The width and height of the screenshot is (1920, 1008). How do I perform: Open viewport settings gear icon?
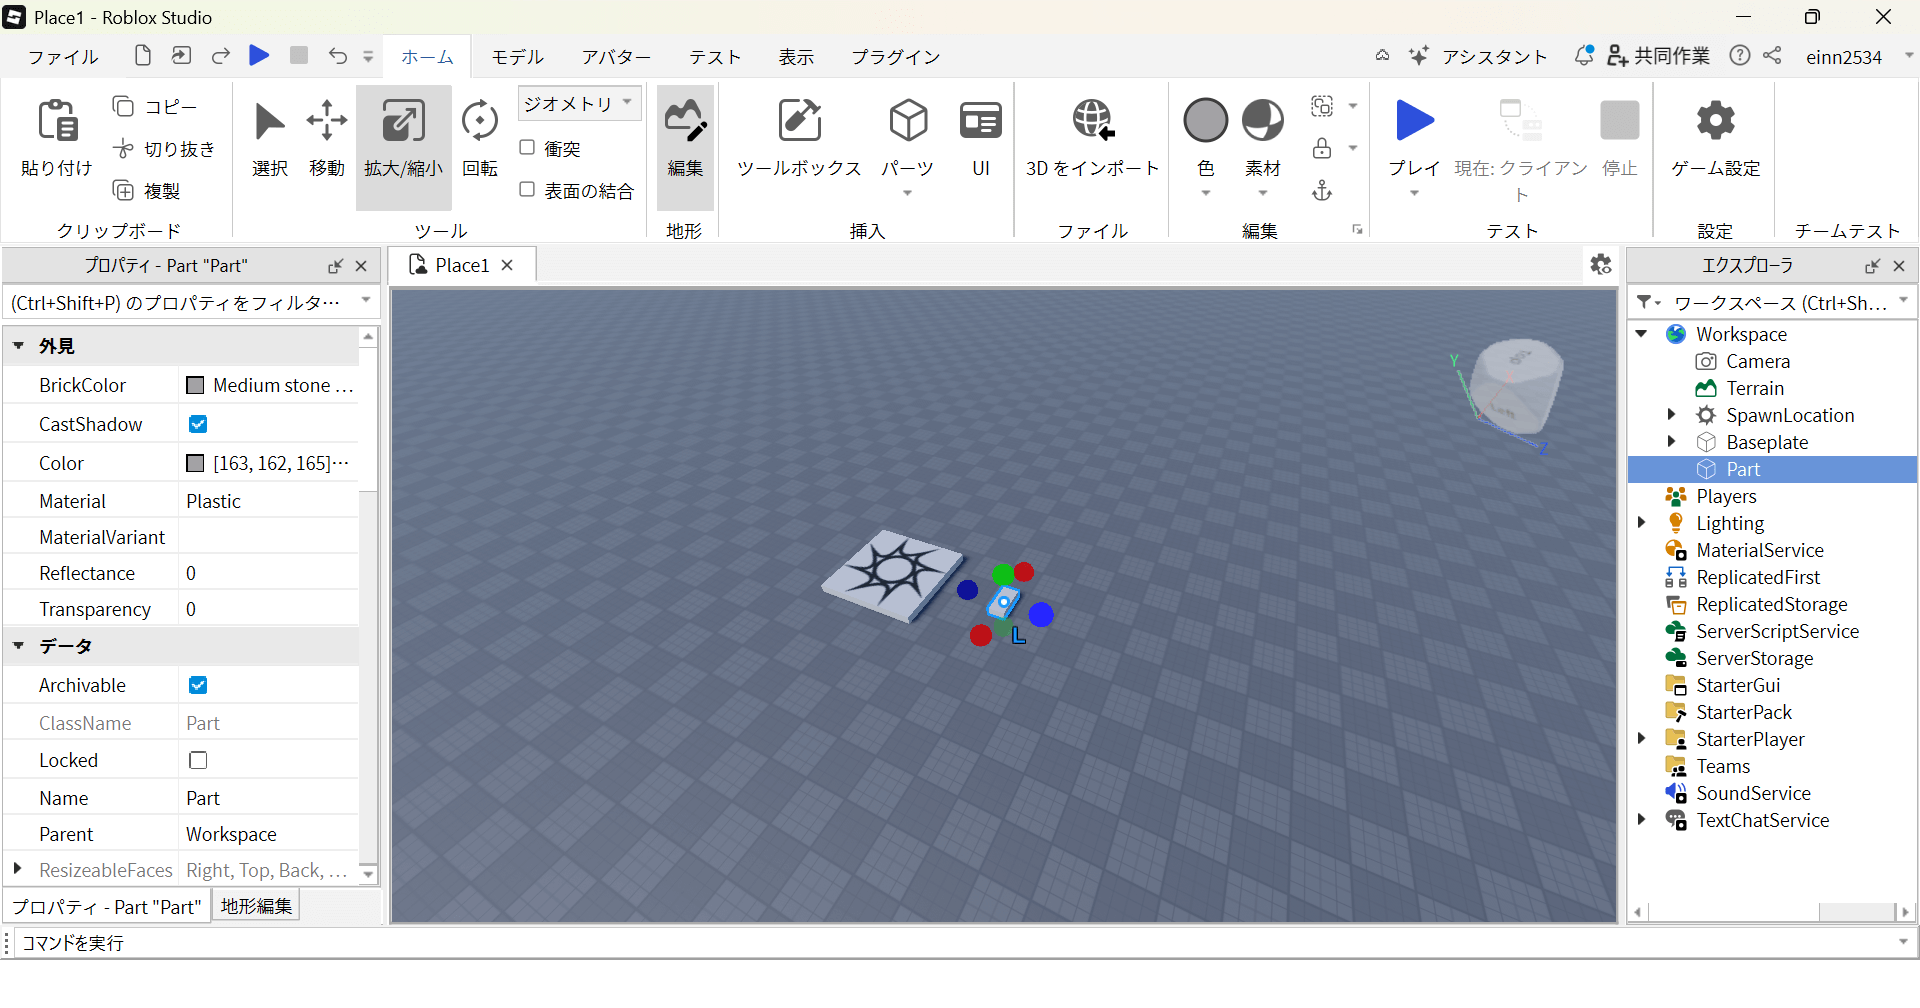click(x=1601, y=264)
